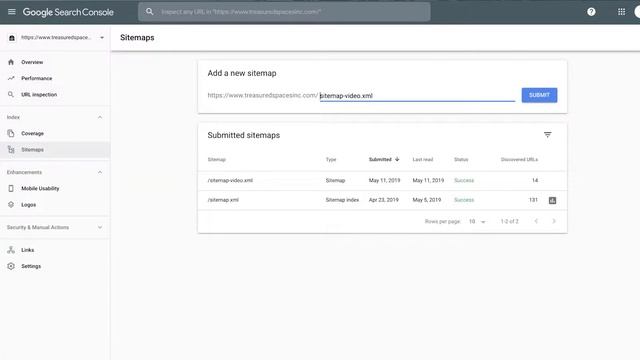Sort by Submitted column header

click(380, 160)
